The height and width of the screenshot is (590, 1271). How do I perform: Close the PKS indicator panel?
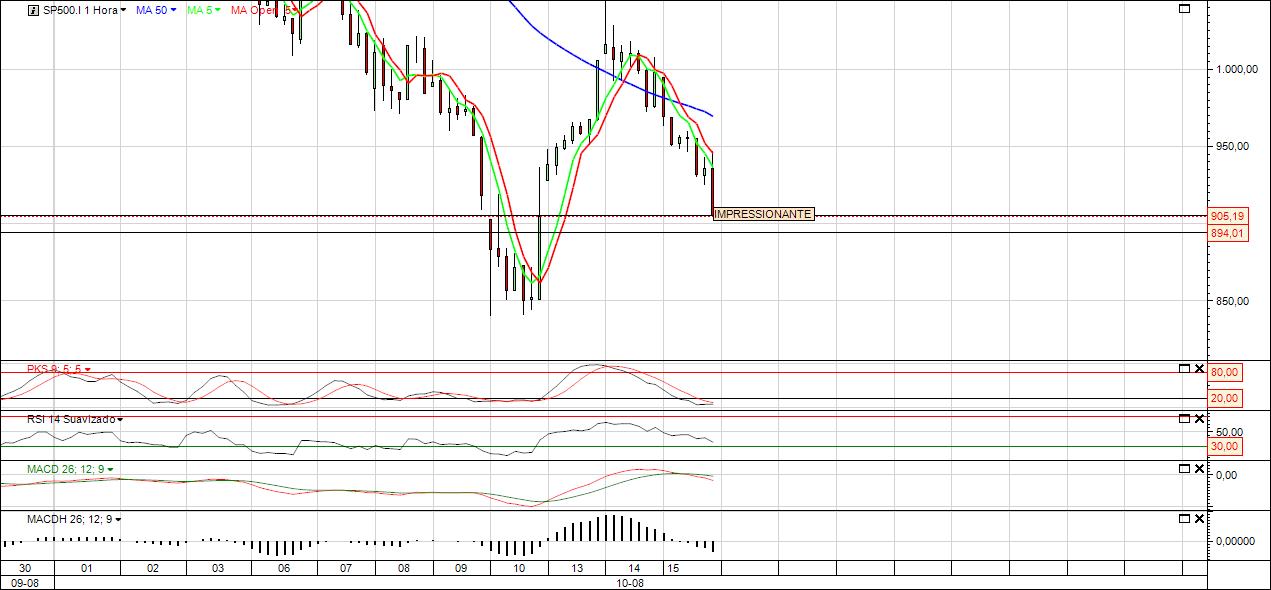(x=1200, y=368)
